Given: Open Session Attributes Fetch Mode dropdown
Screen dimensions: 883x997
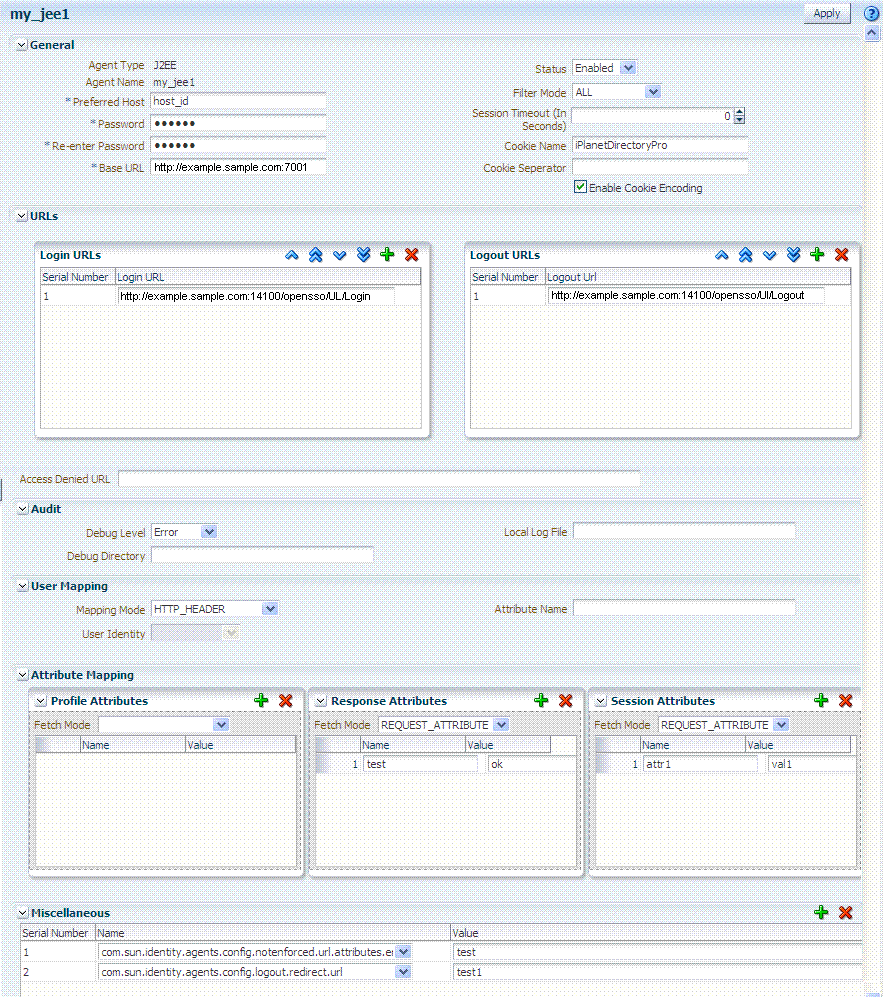Looking at the screenshot, I should pos(781,725).
